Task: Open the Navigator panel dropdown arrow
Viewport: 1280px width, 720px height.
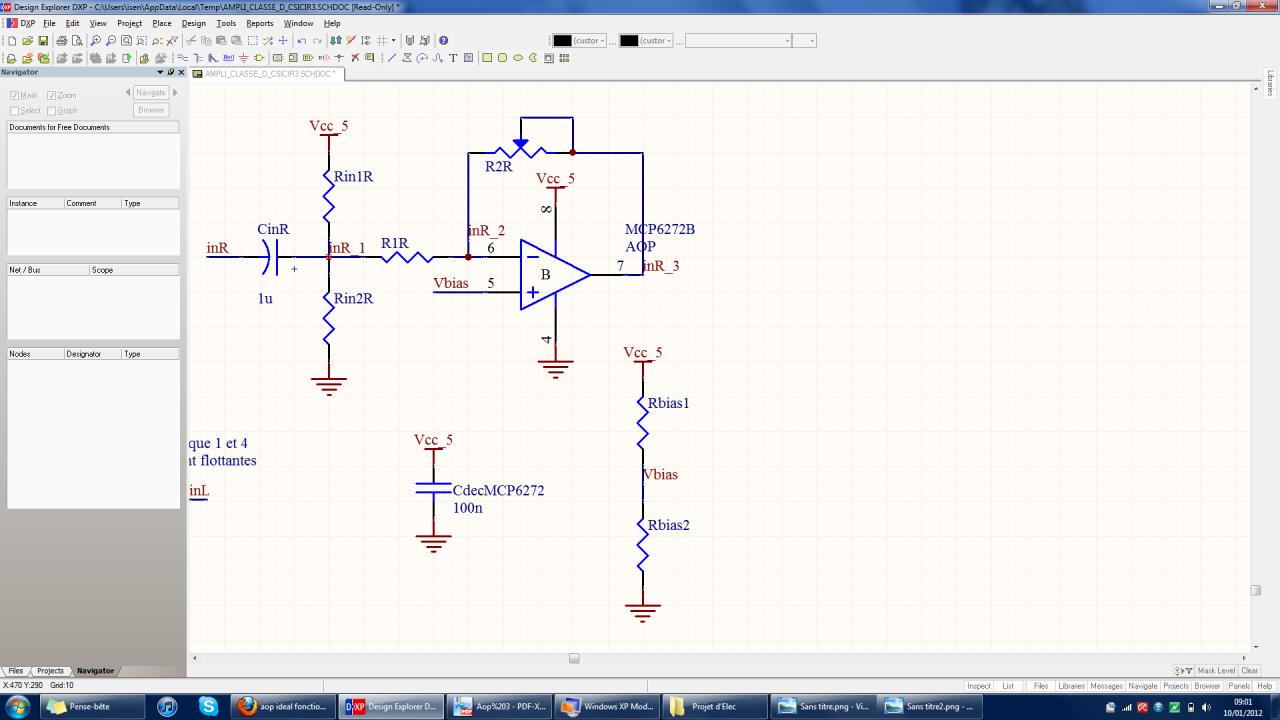Action: [160, 72]
